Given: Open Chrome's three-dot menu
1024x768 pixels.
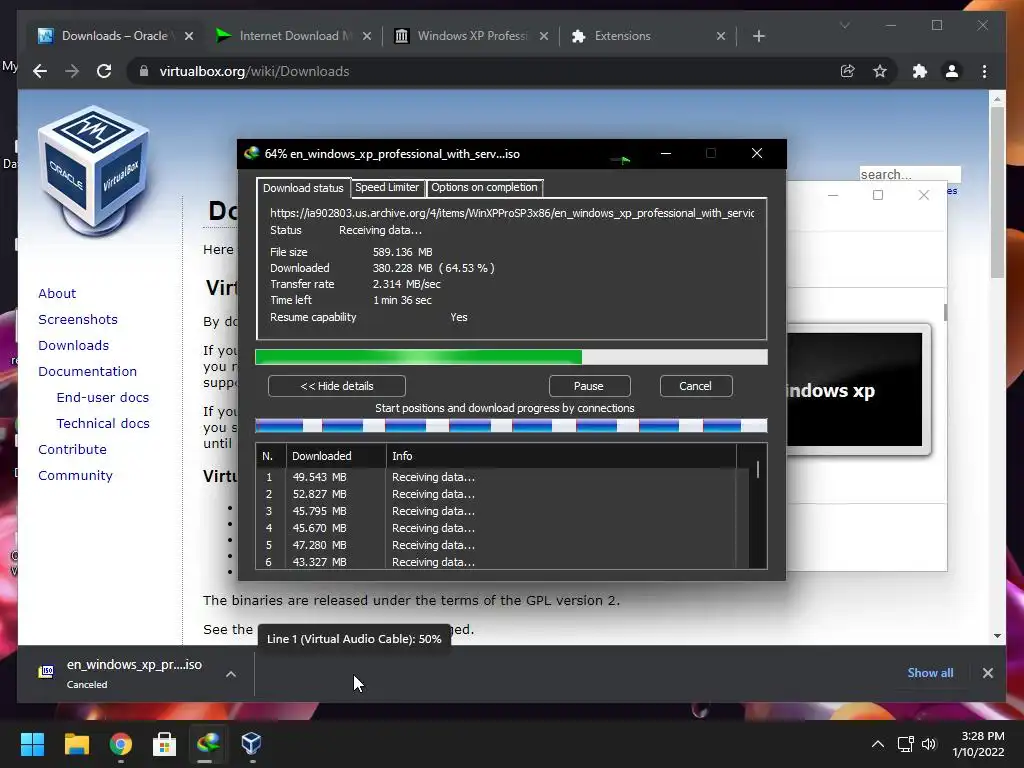Looking at the screenshot, I should (984, 71).
